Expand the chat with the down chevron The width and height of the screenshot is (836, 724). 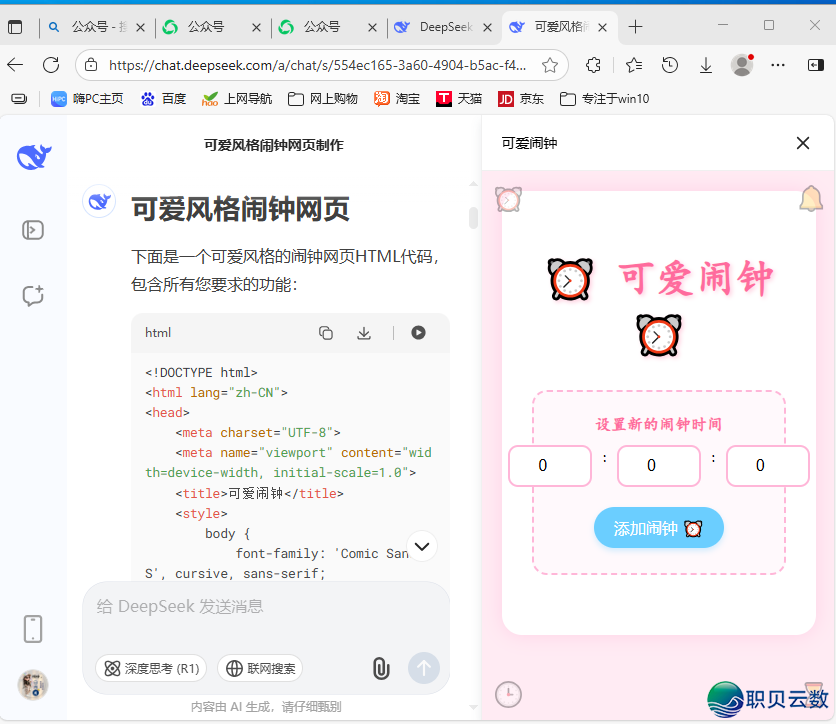click(x=422, y=546)
